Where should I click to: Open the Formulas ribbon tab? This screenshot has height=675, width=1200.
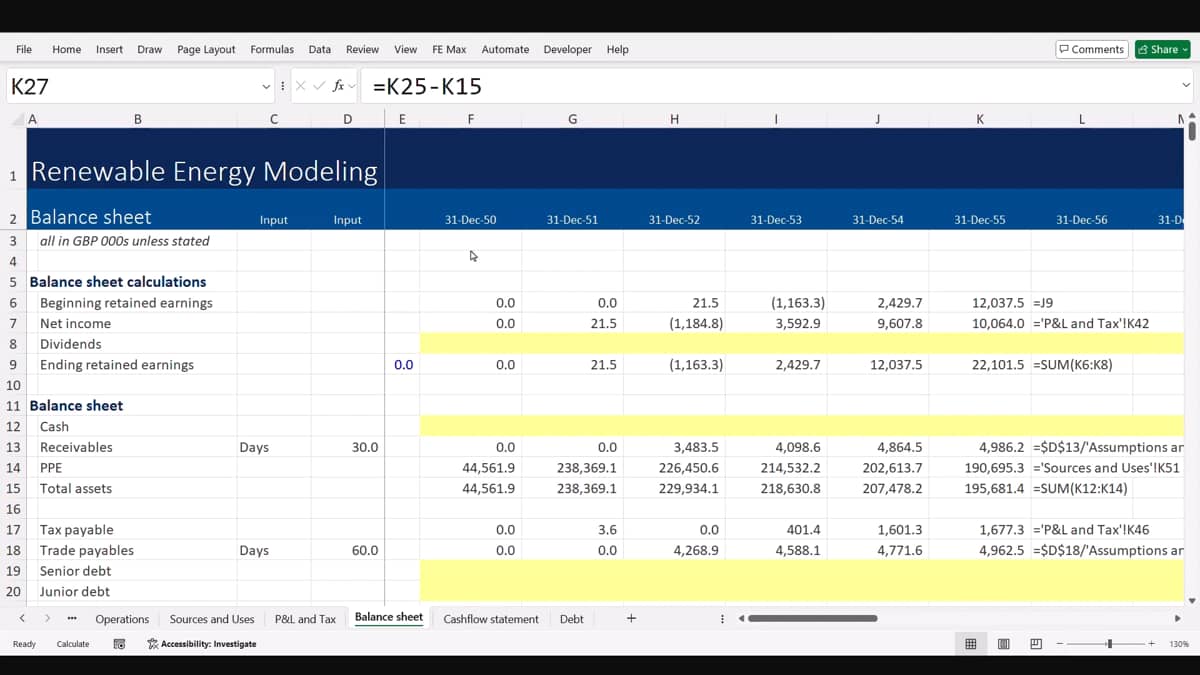click(x=272, y=49)
